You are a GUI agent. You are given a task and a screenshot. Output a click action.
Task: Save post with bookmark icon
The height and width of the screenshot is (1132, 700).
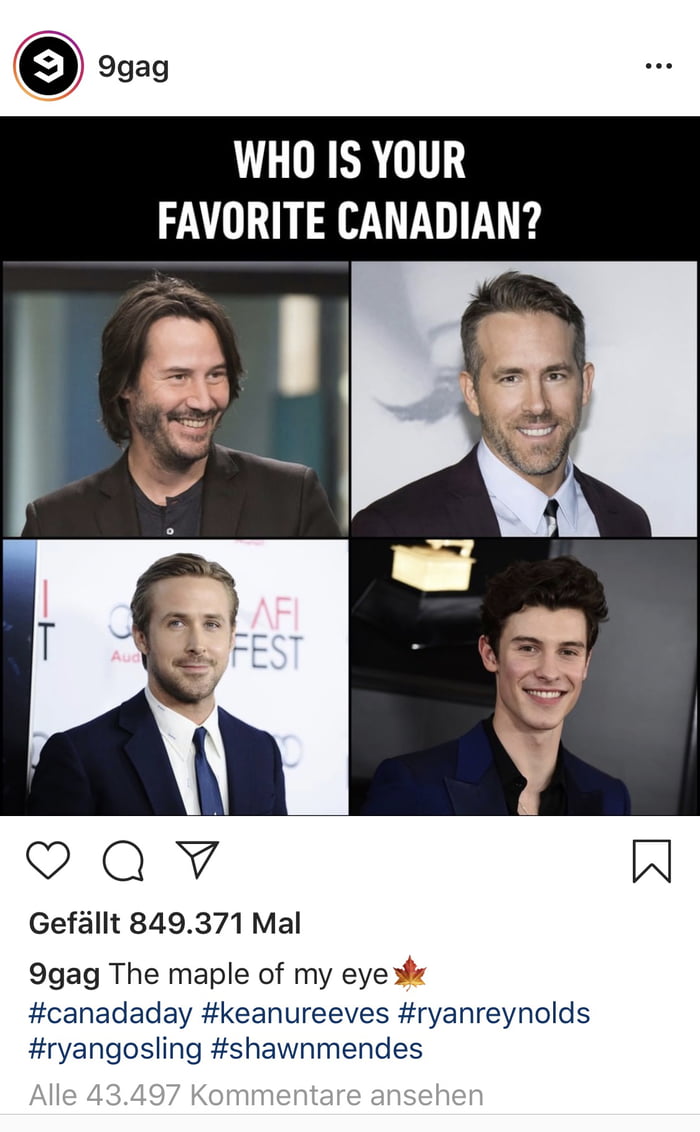click(x=652, y=861)
